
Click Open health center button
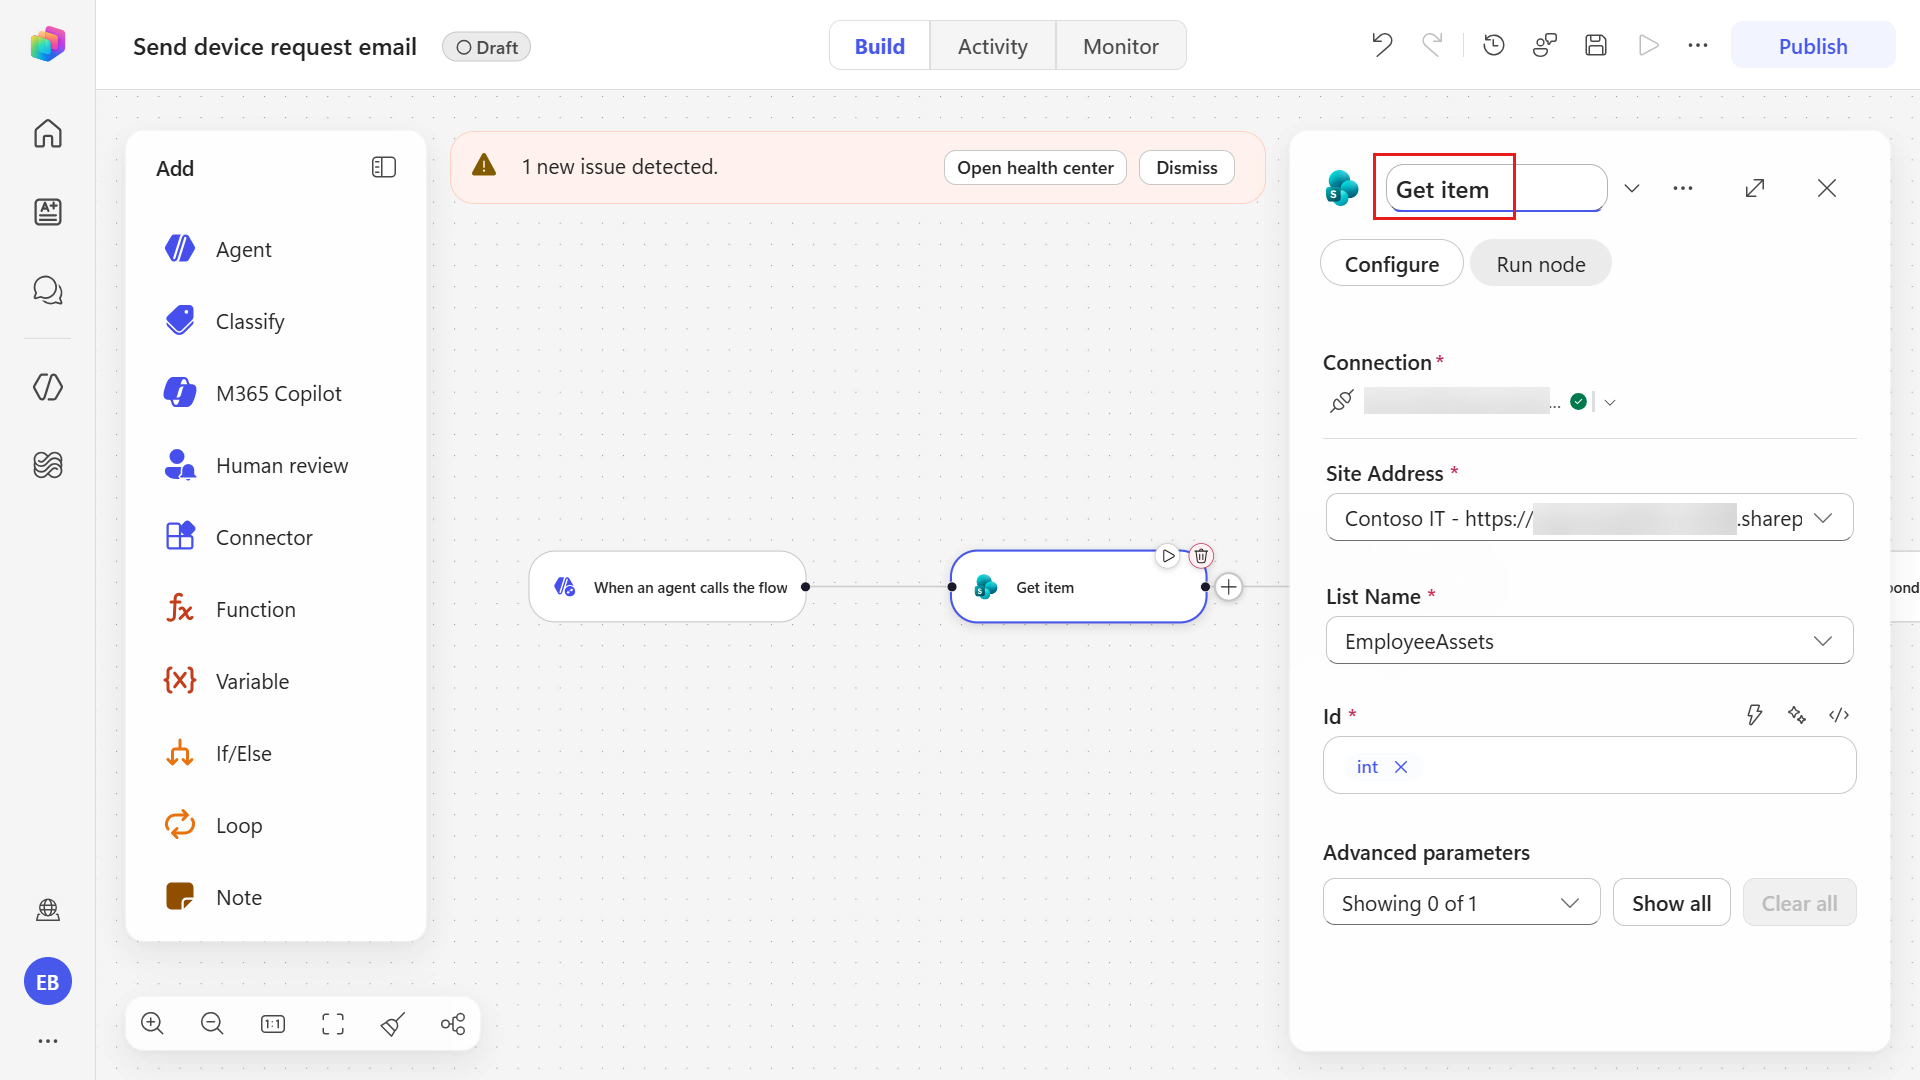pos(1035,168)
